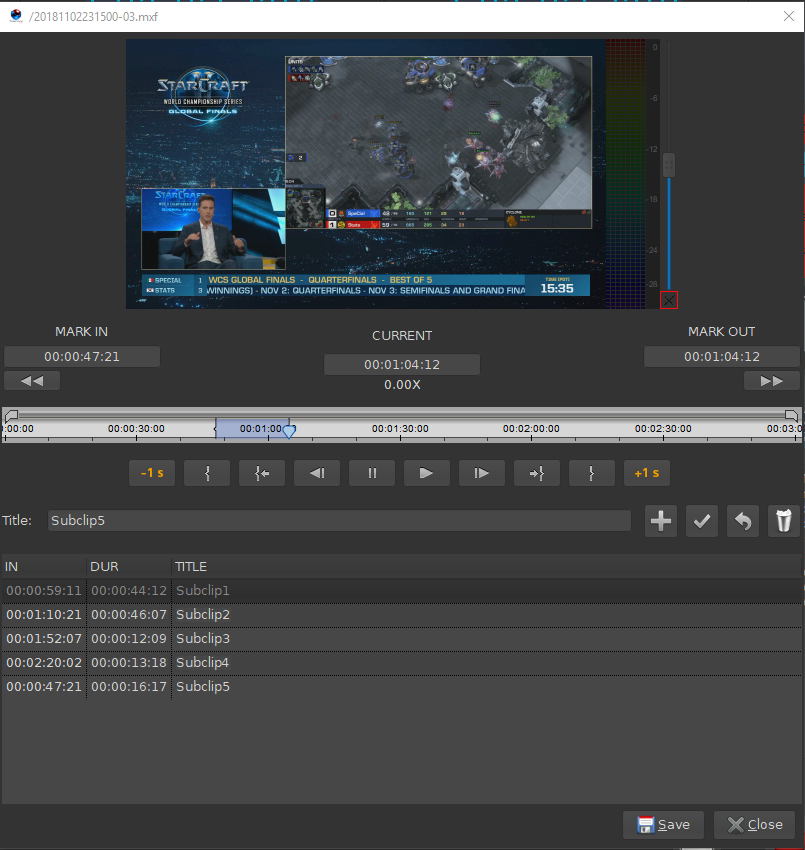Click the 00:01:30:00 mark on timeline ruler
The width and height of the screenshot is (805, 850).
point(400,429)
